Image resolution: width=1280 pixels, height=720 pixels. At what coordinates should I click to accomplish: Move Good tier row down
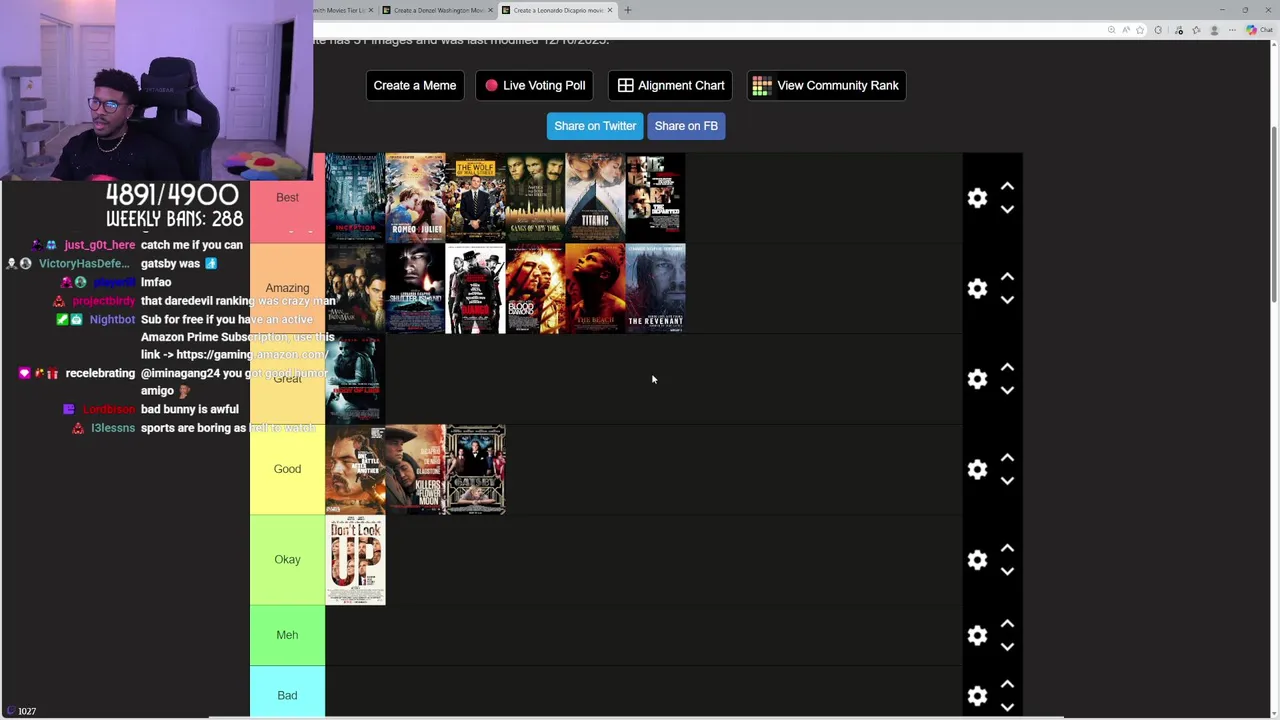pyautogui.click(x=1007, y=481)
